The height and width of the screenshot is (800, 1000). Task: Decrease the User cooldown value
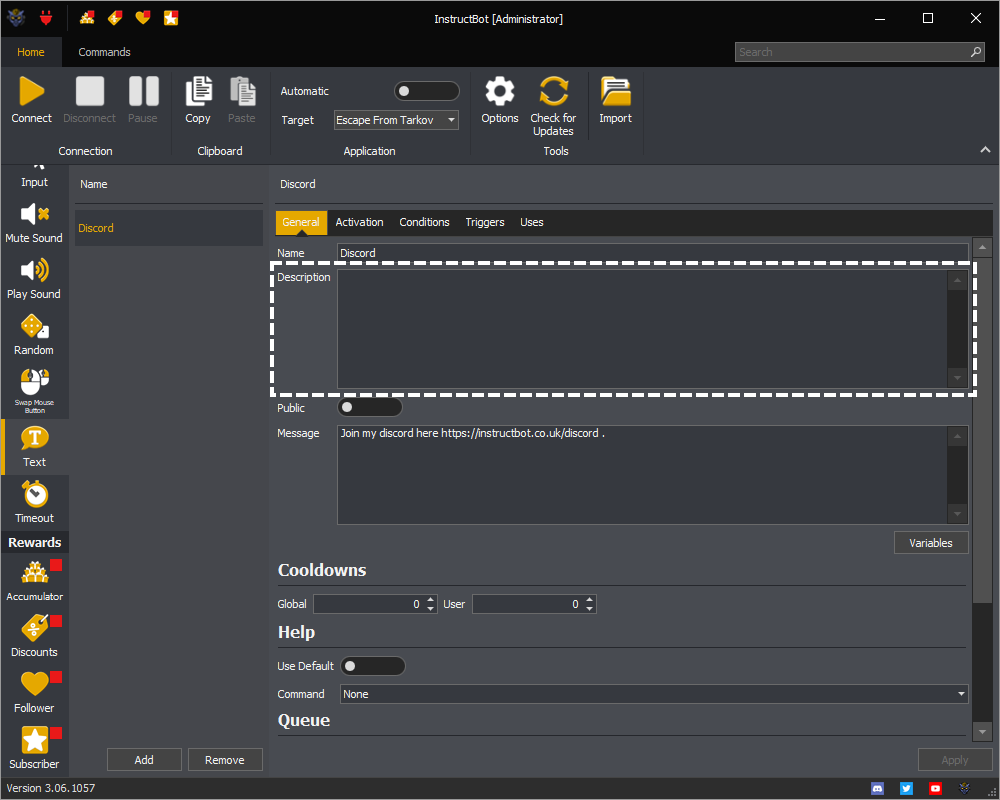pyautogui.click(x=590, y=609)
